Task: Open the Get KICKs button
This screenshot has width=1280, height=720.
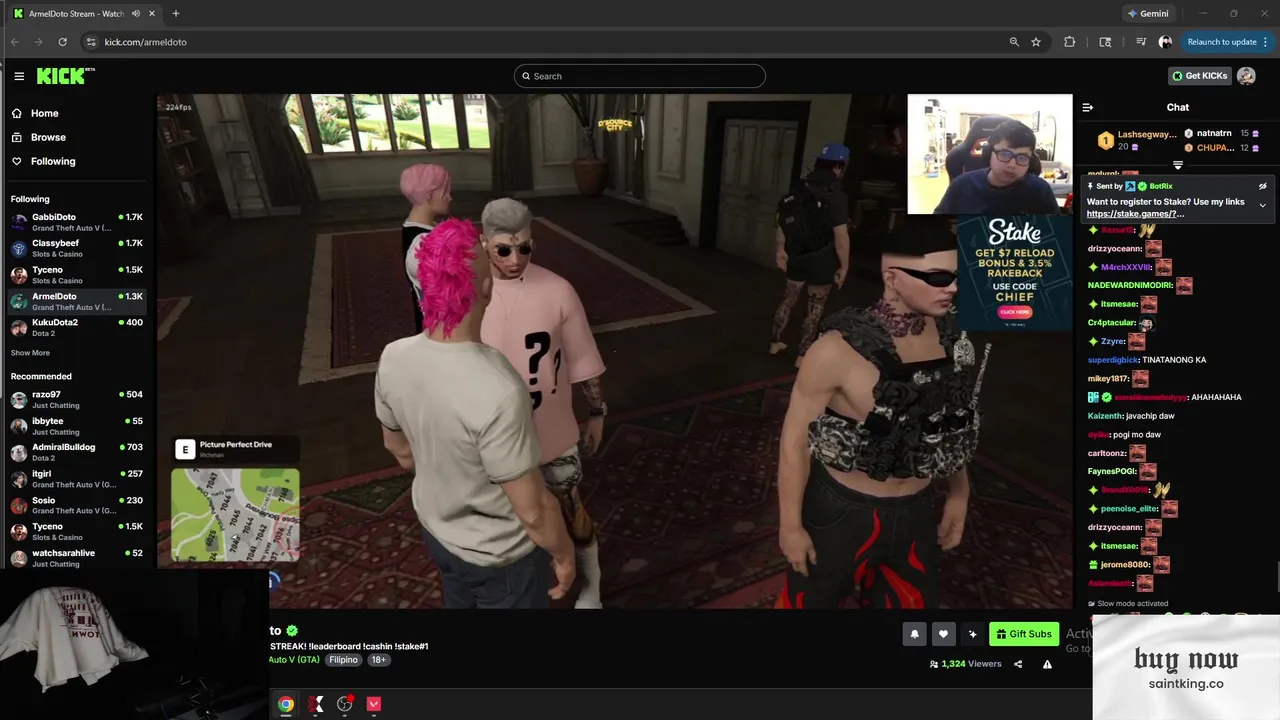Action: tap(1199, 76)
